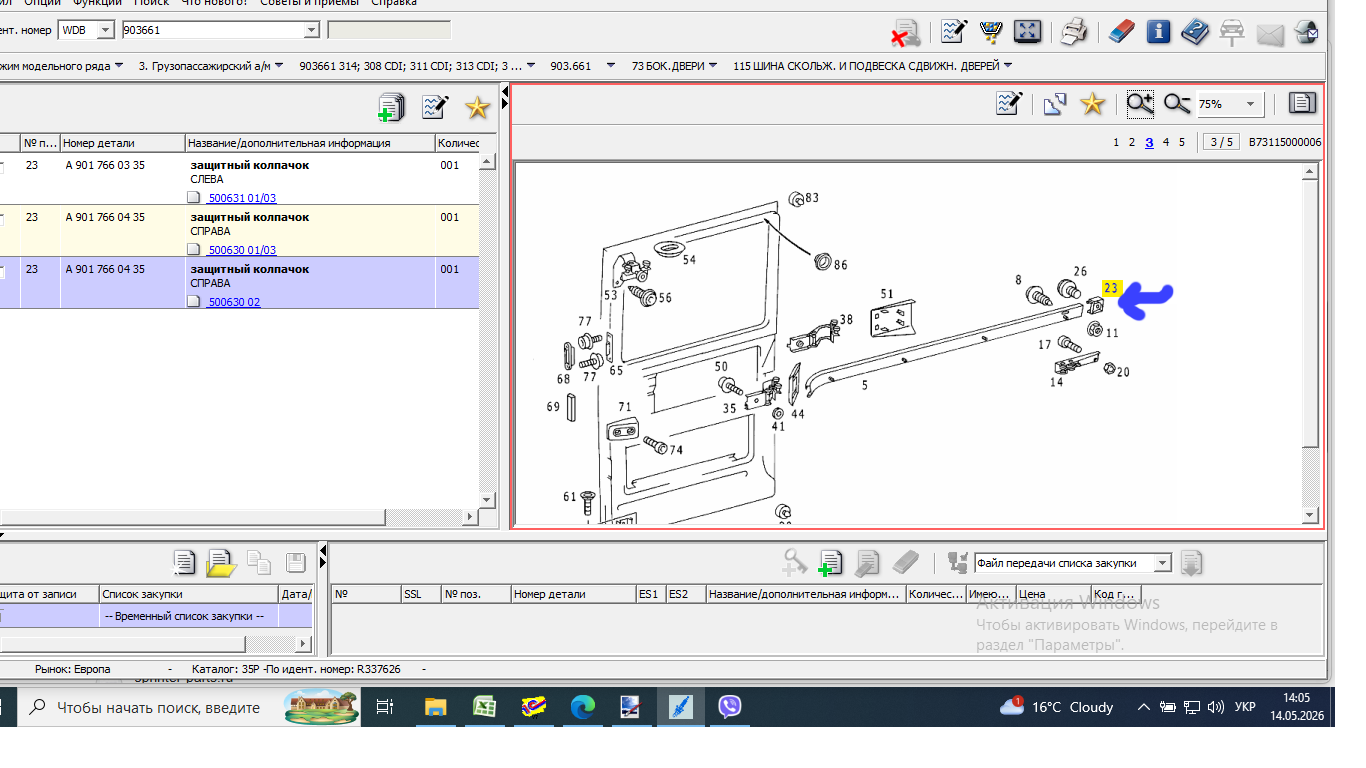The height and width of the screenshot is (768, 1366).
Task: Switch to full-screen view using the arrows icon
Action: [1027, 32]
